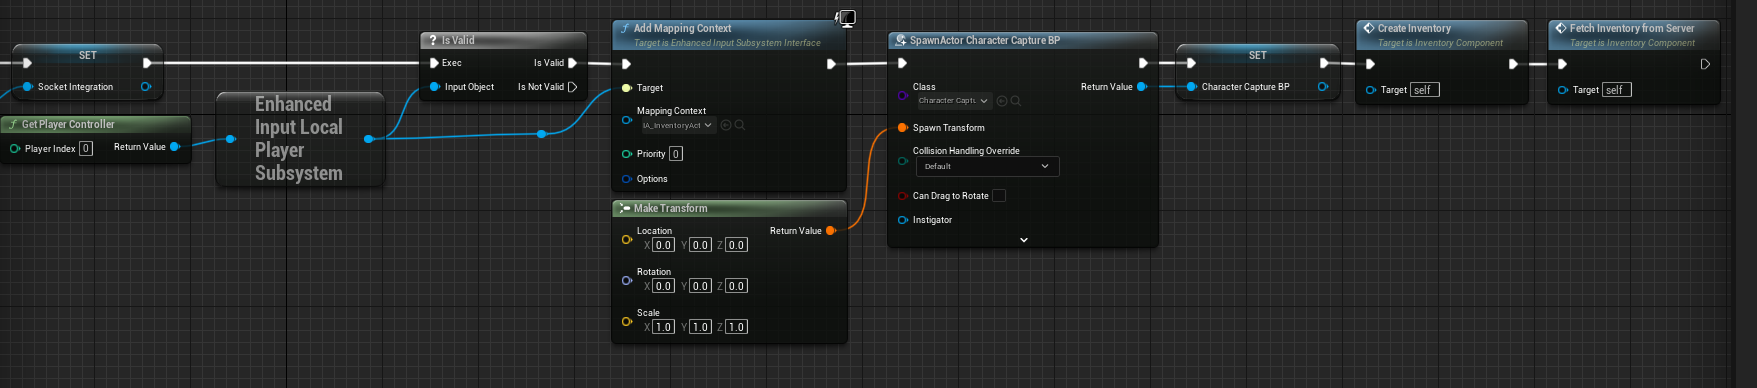
Task: Click SpawnActor input execution pin
Action: pos(902,63)
